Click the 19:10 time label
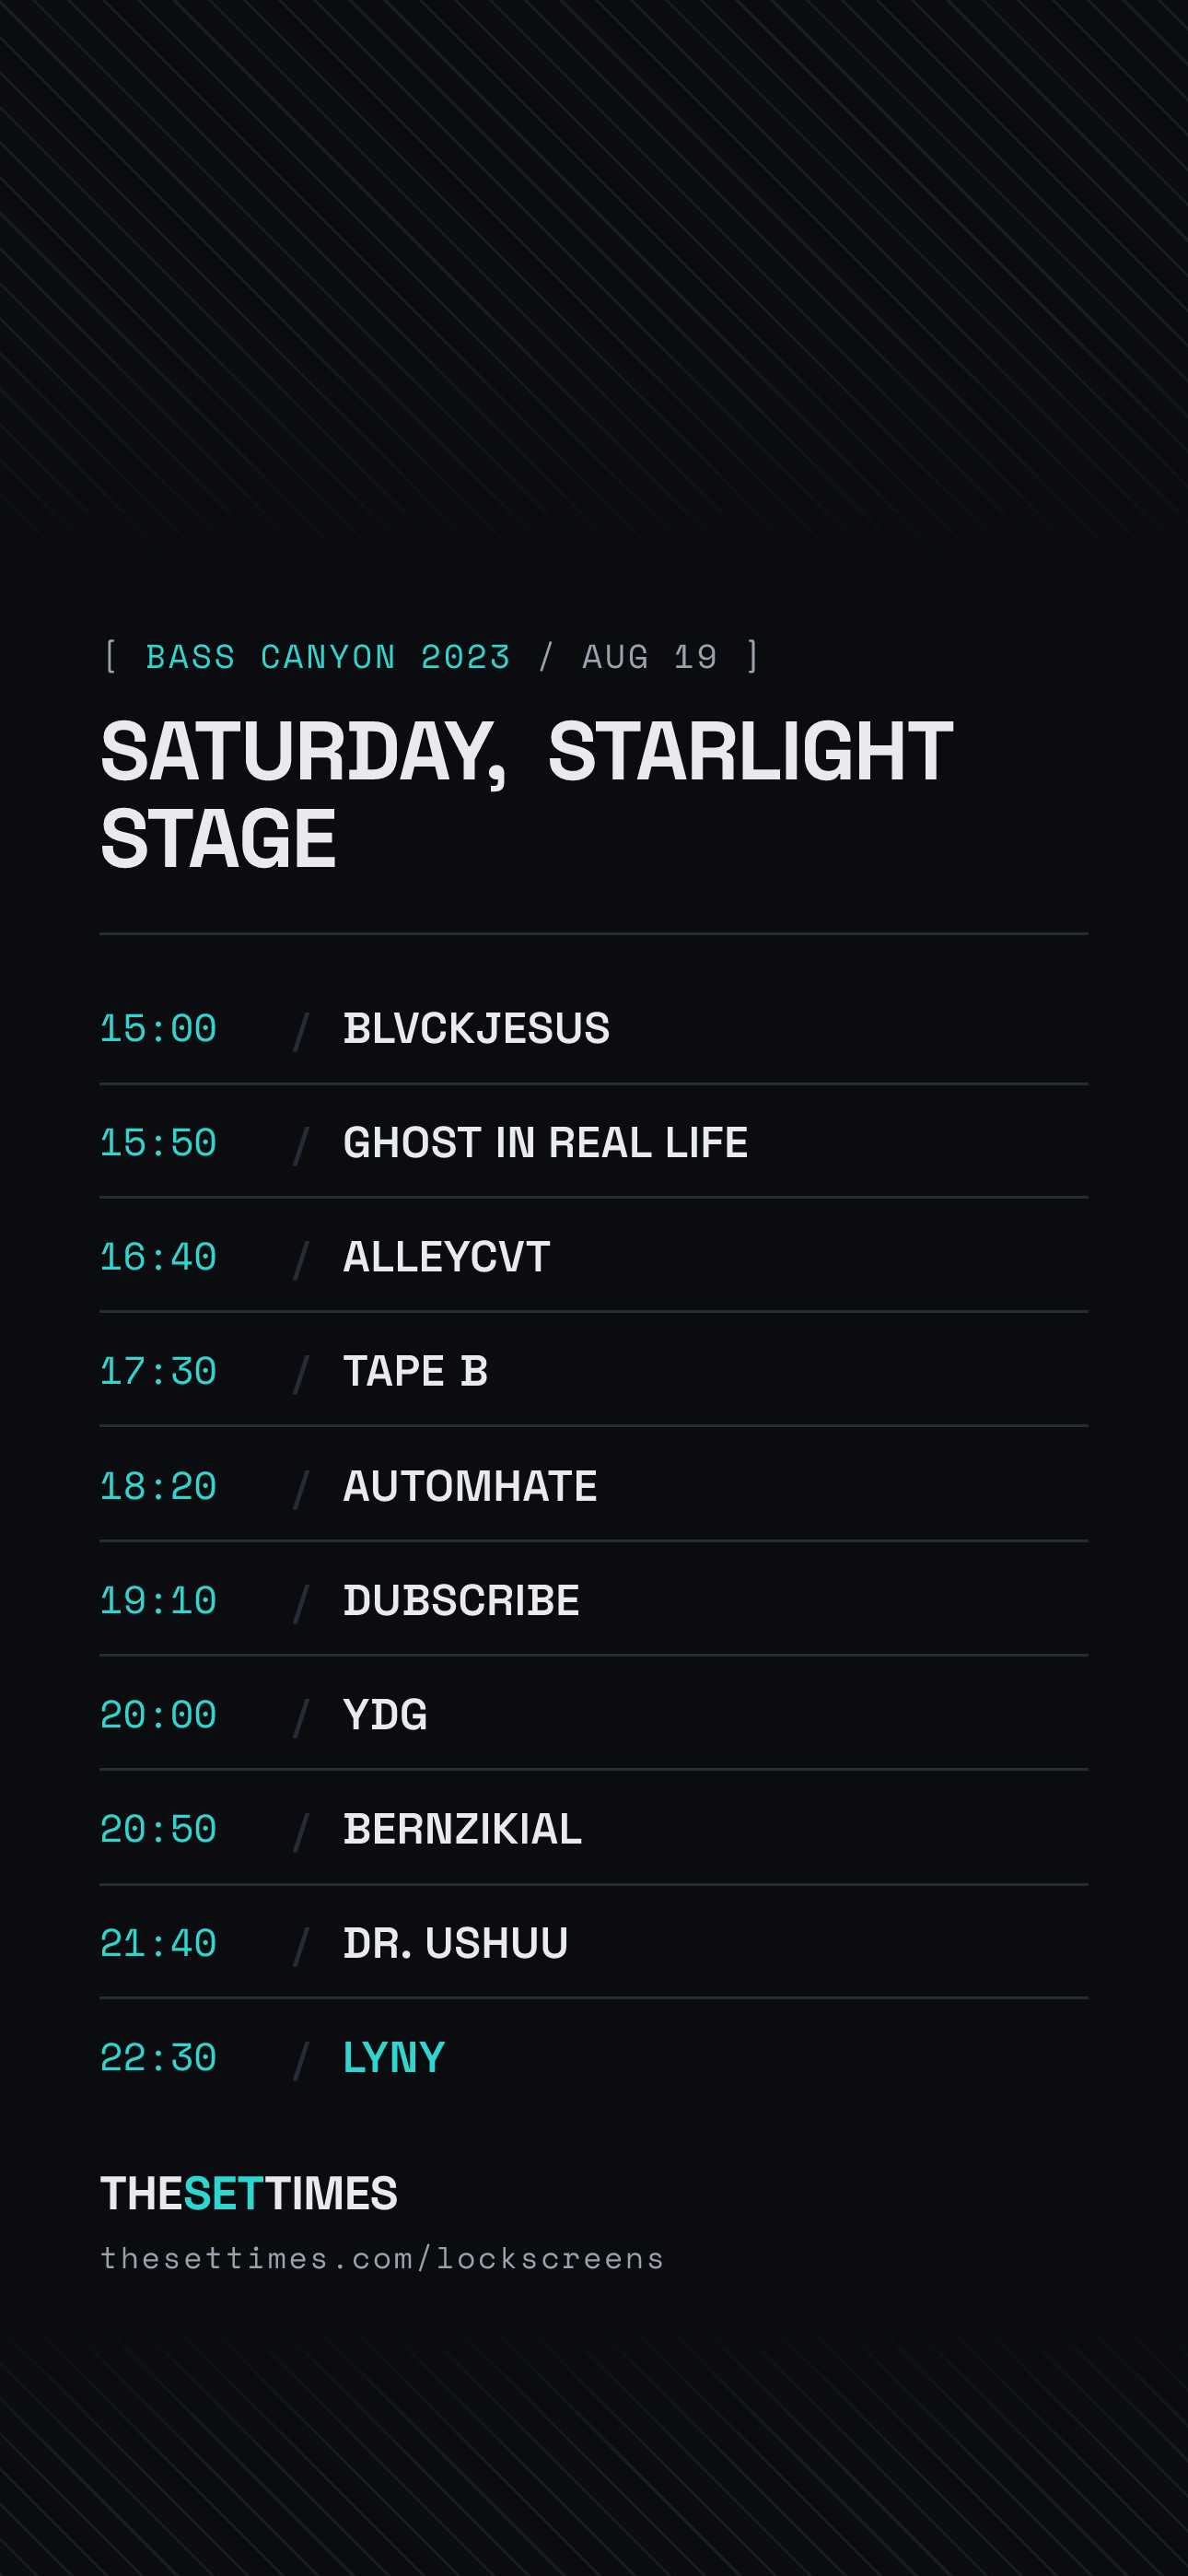The image size is (1188, 2576). coord(158,1600)
